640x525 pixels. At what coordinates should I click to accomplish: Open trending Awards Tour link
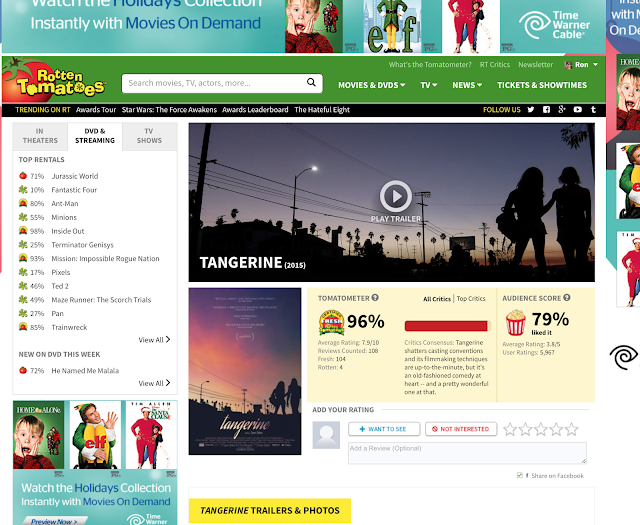click(x=96, y=109)
